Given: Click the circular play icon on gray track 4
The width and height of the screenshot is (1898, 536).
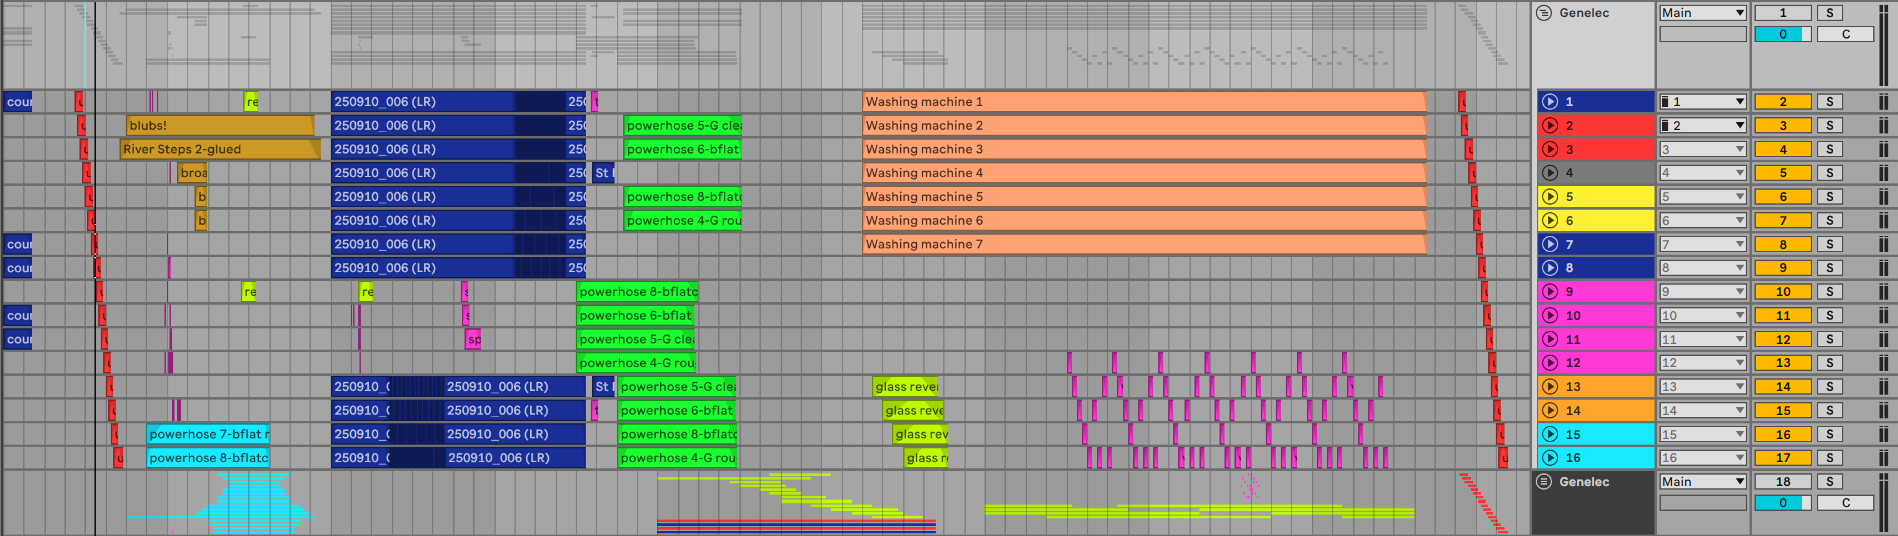Looking at the screenshot, I should click(x=1550, y=173).
